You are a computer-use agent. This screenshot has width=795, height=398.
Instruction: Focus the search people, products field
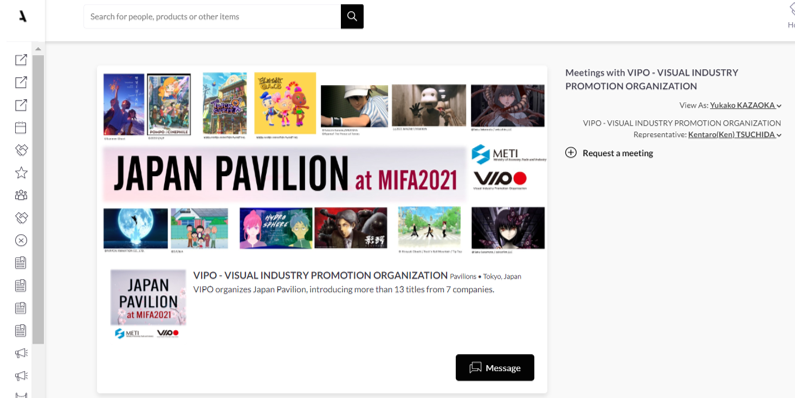pyautogui.click(x=212, y=16)
